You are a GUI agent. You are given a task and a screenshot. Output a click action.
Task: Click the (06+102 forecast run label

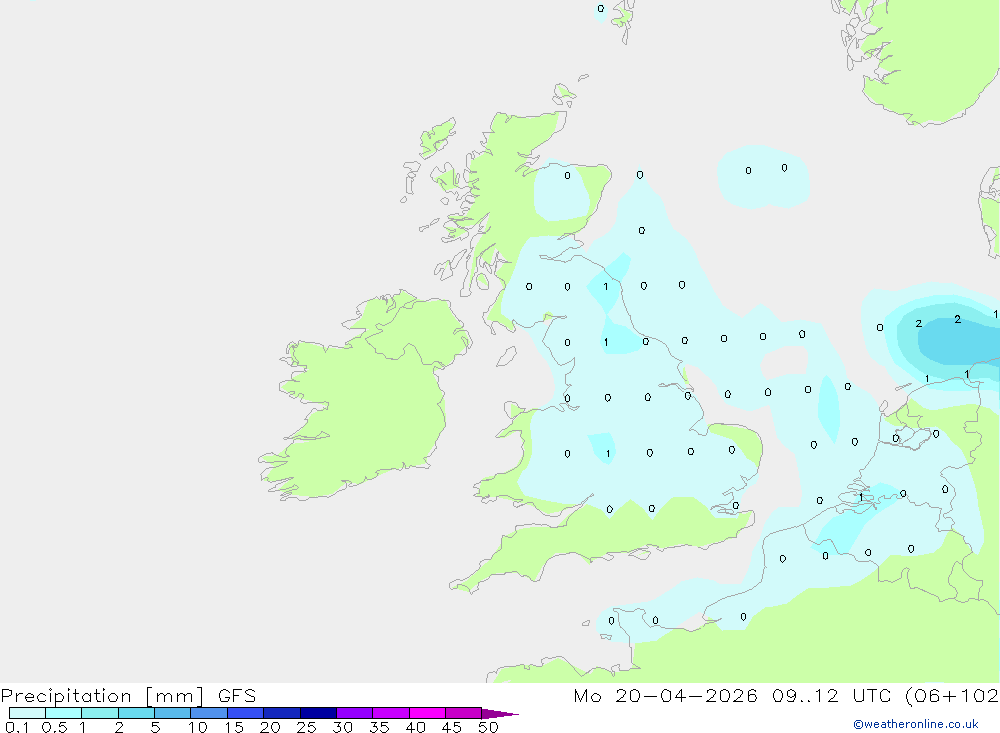point(952,696)
